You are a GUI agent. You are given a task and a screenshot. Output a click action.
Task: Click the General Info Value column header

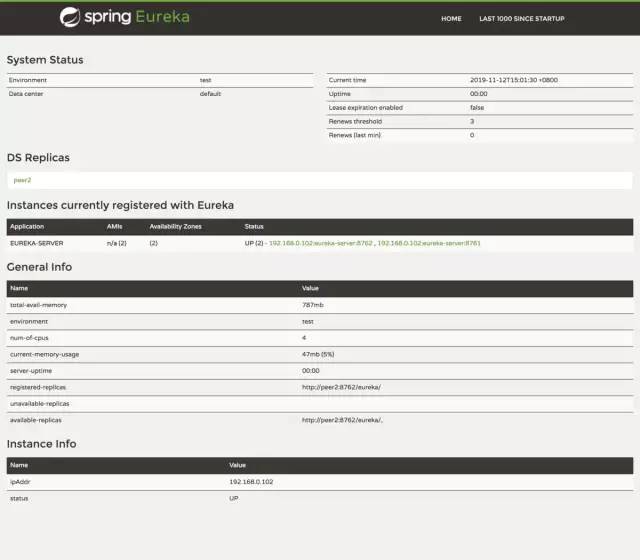tap(310, 288)
